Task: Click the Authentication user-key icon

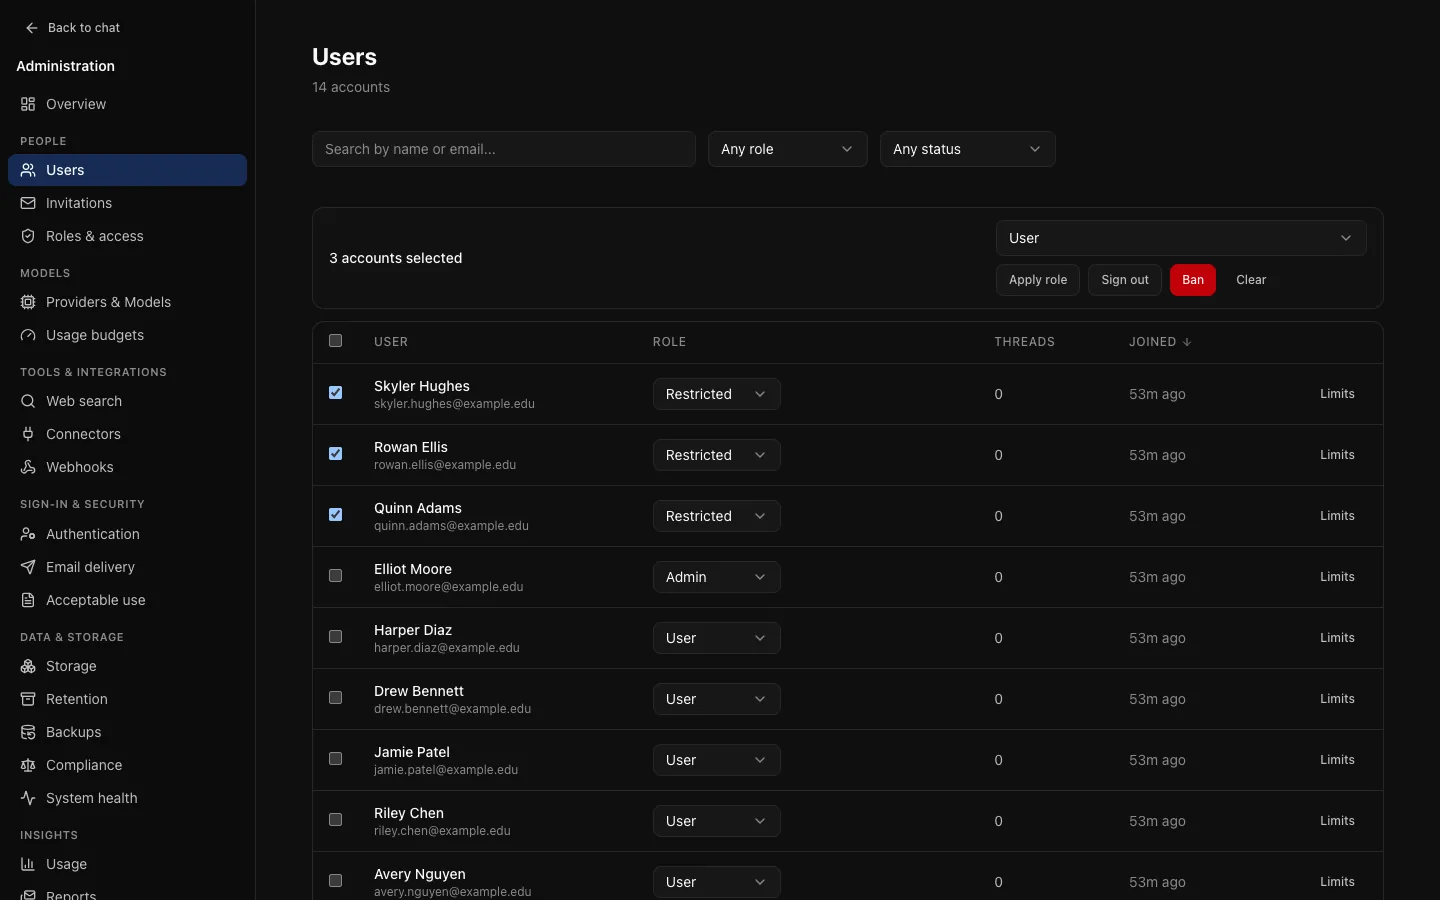Action: coord(28,534)
